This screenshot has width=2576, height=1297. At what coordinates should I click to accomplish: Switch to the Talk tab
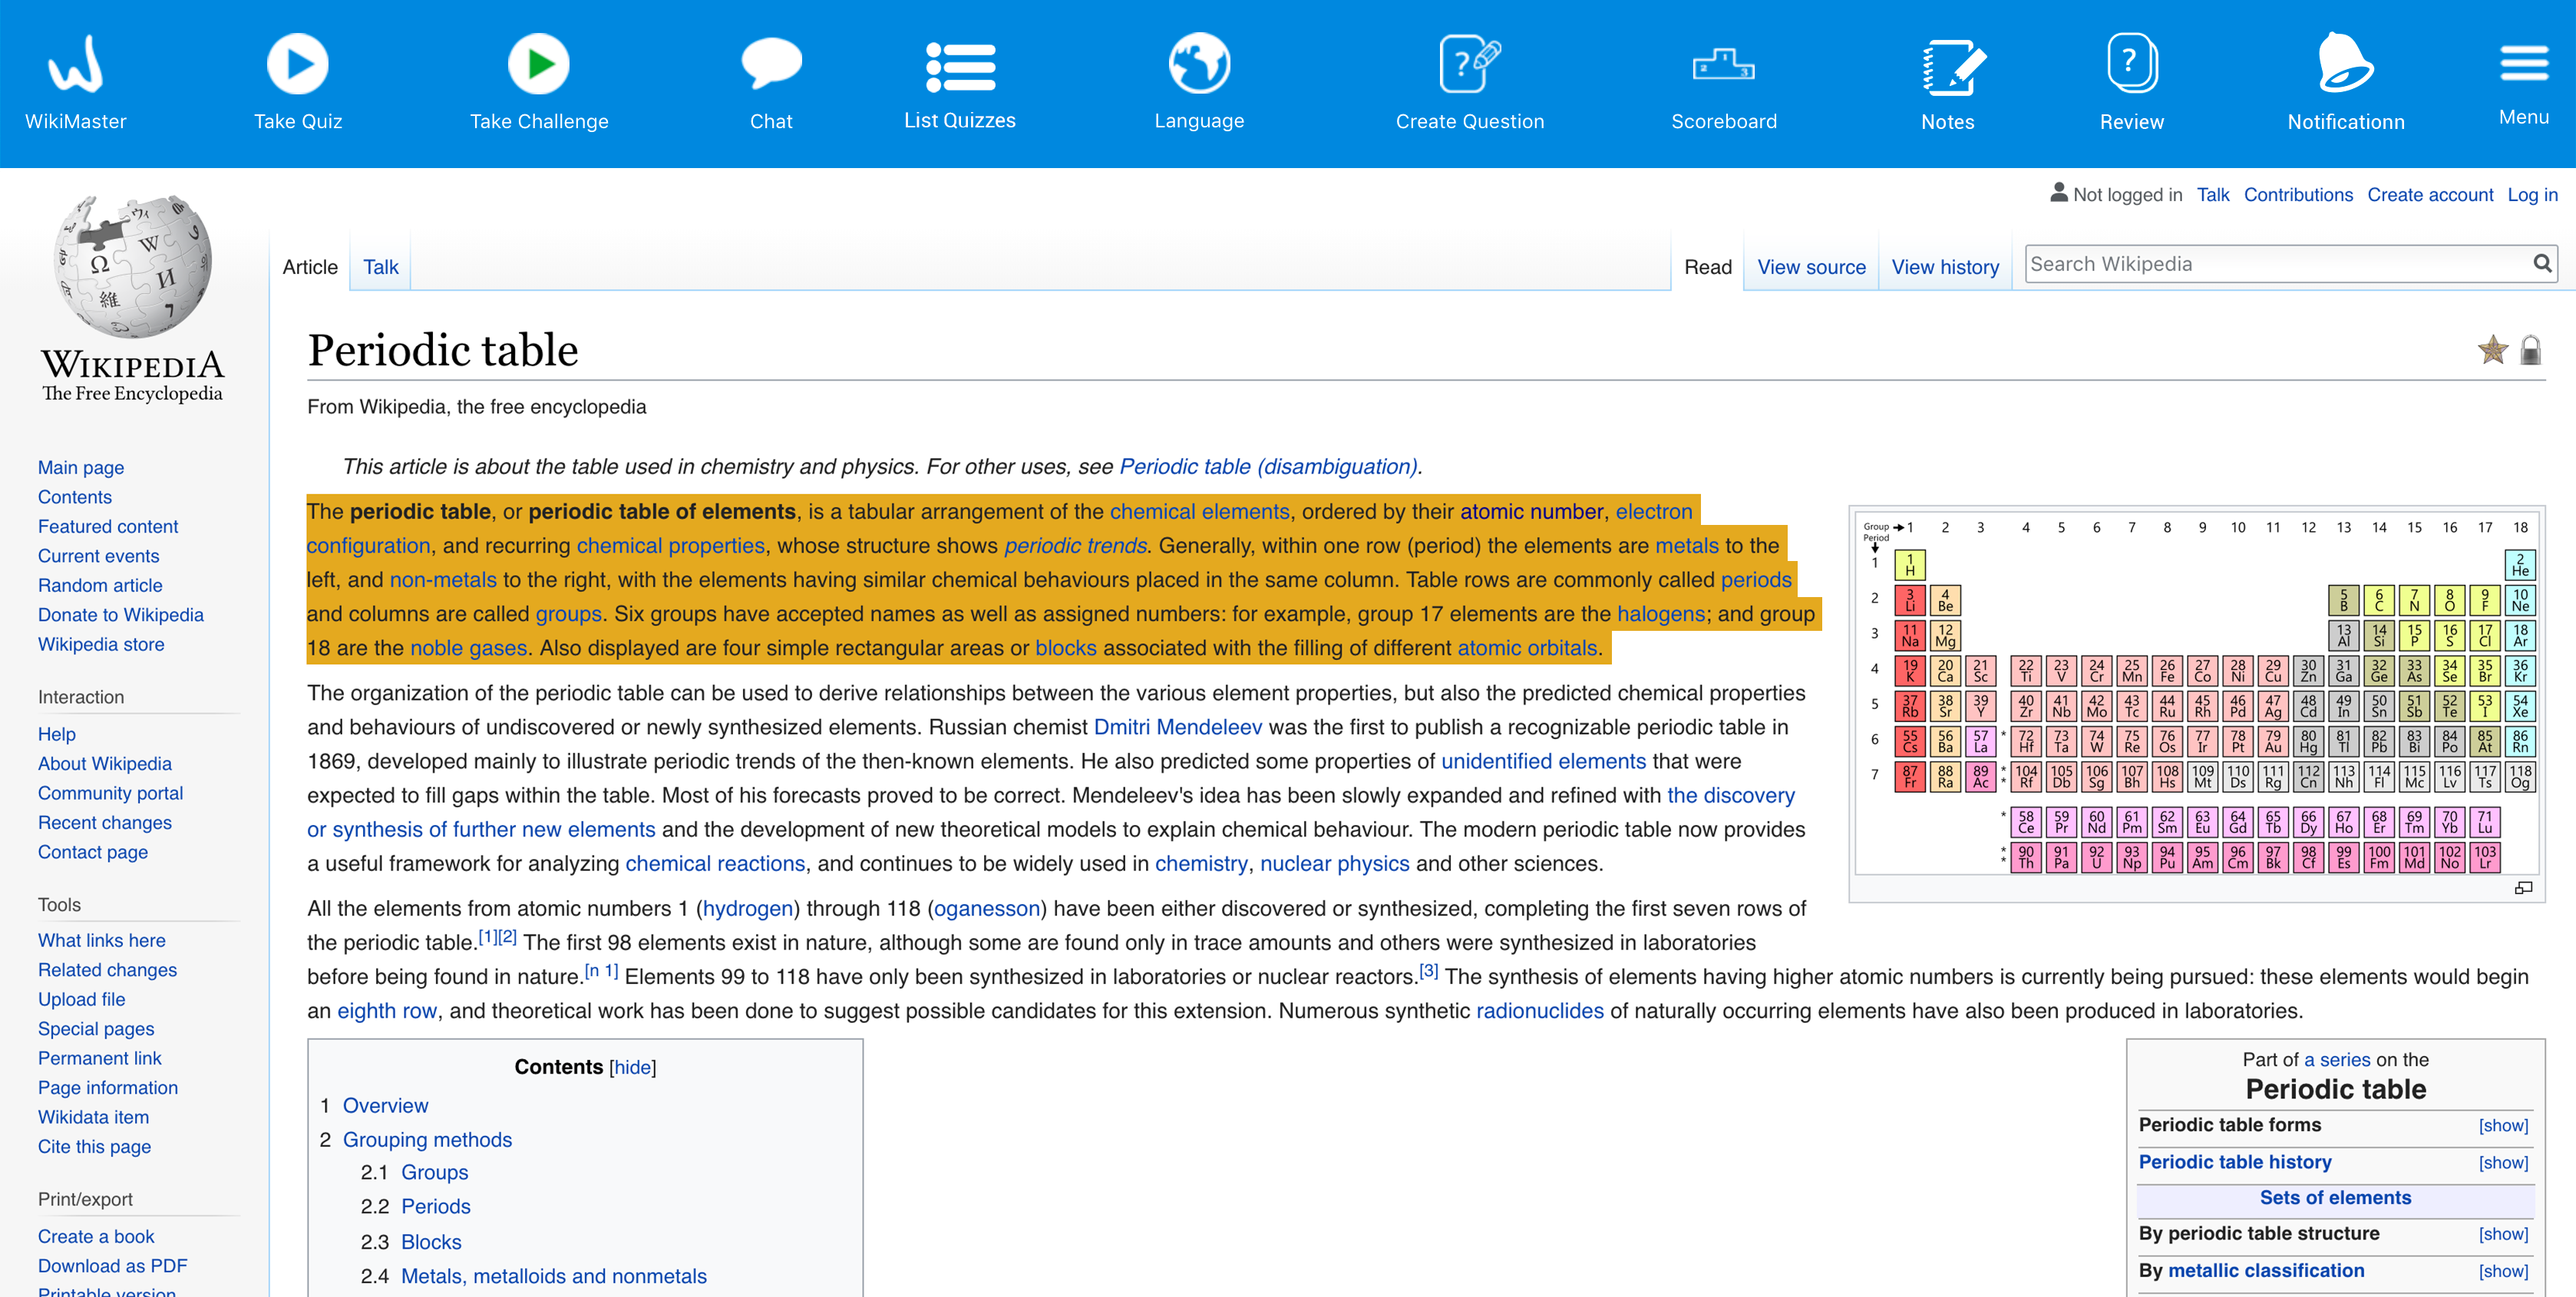[x=380, y=267]
